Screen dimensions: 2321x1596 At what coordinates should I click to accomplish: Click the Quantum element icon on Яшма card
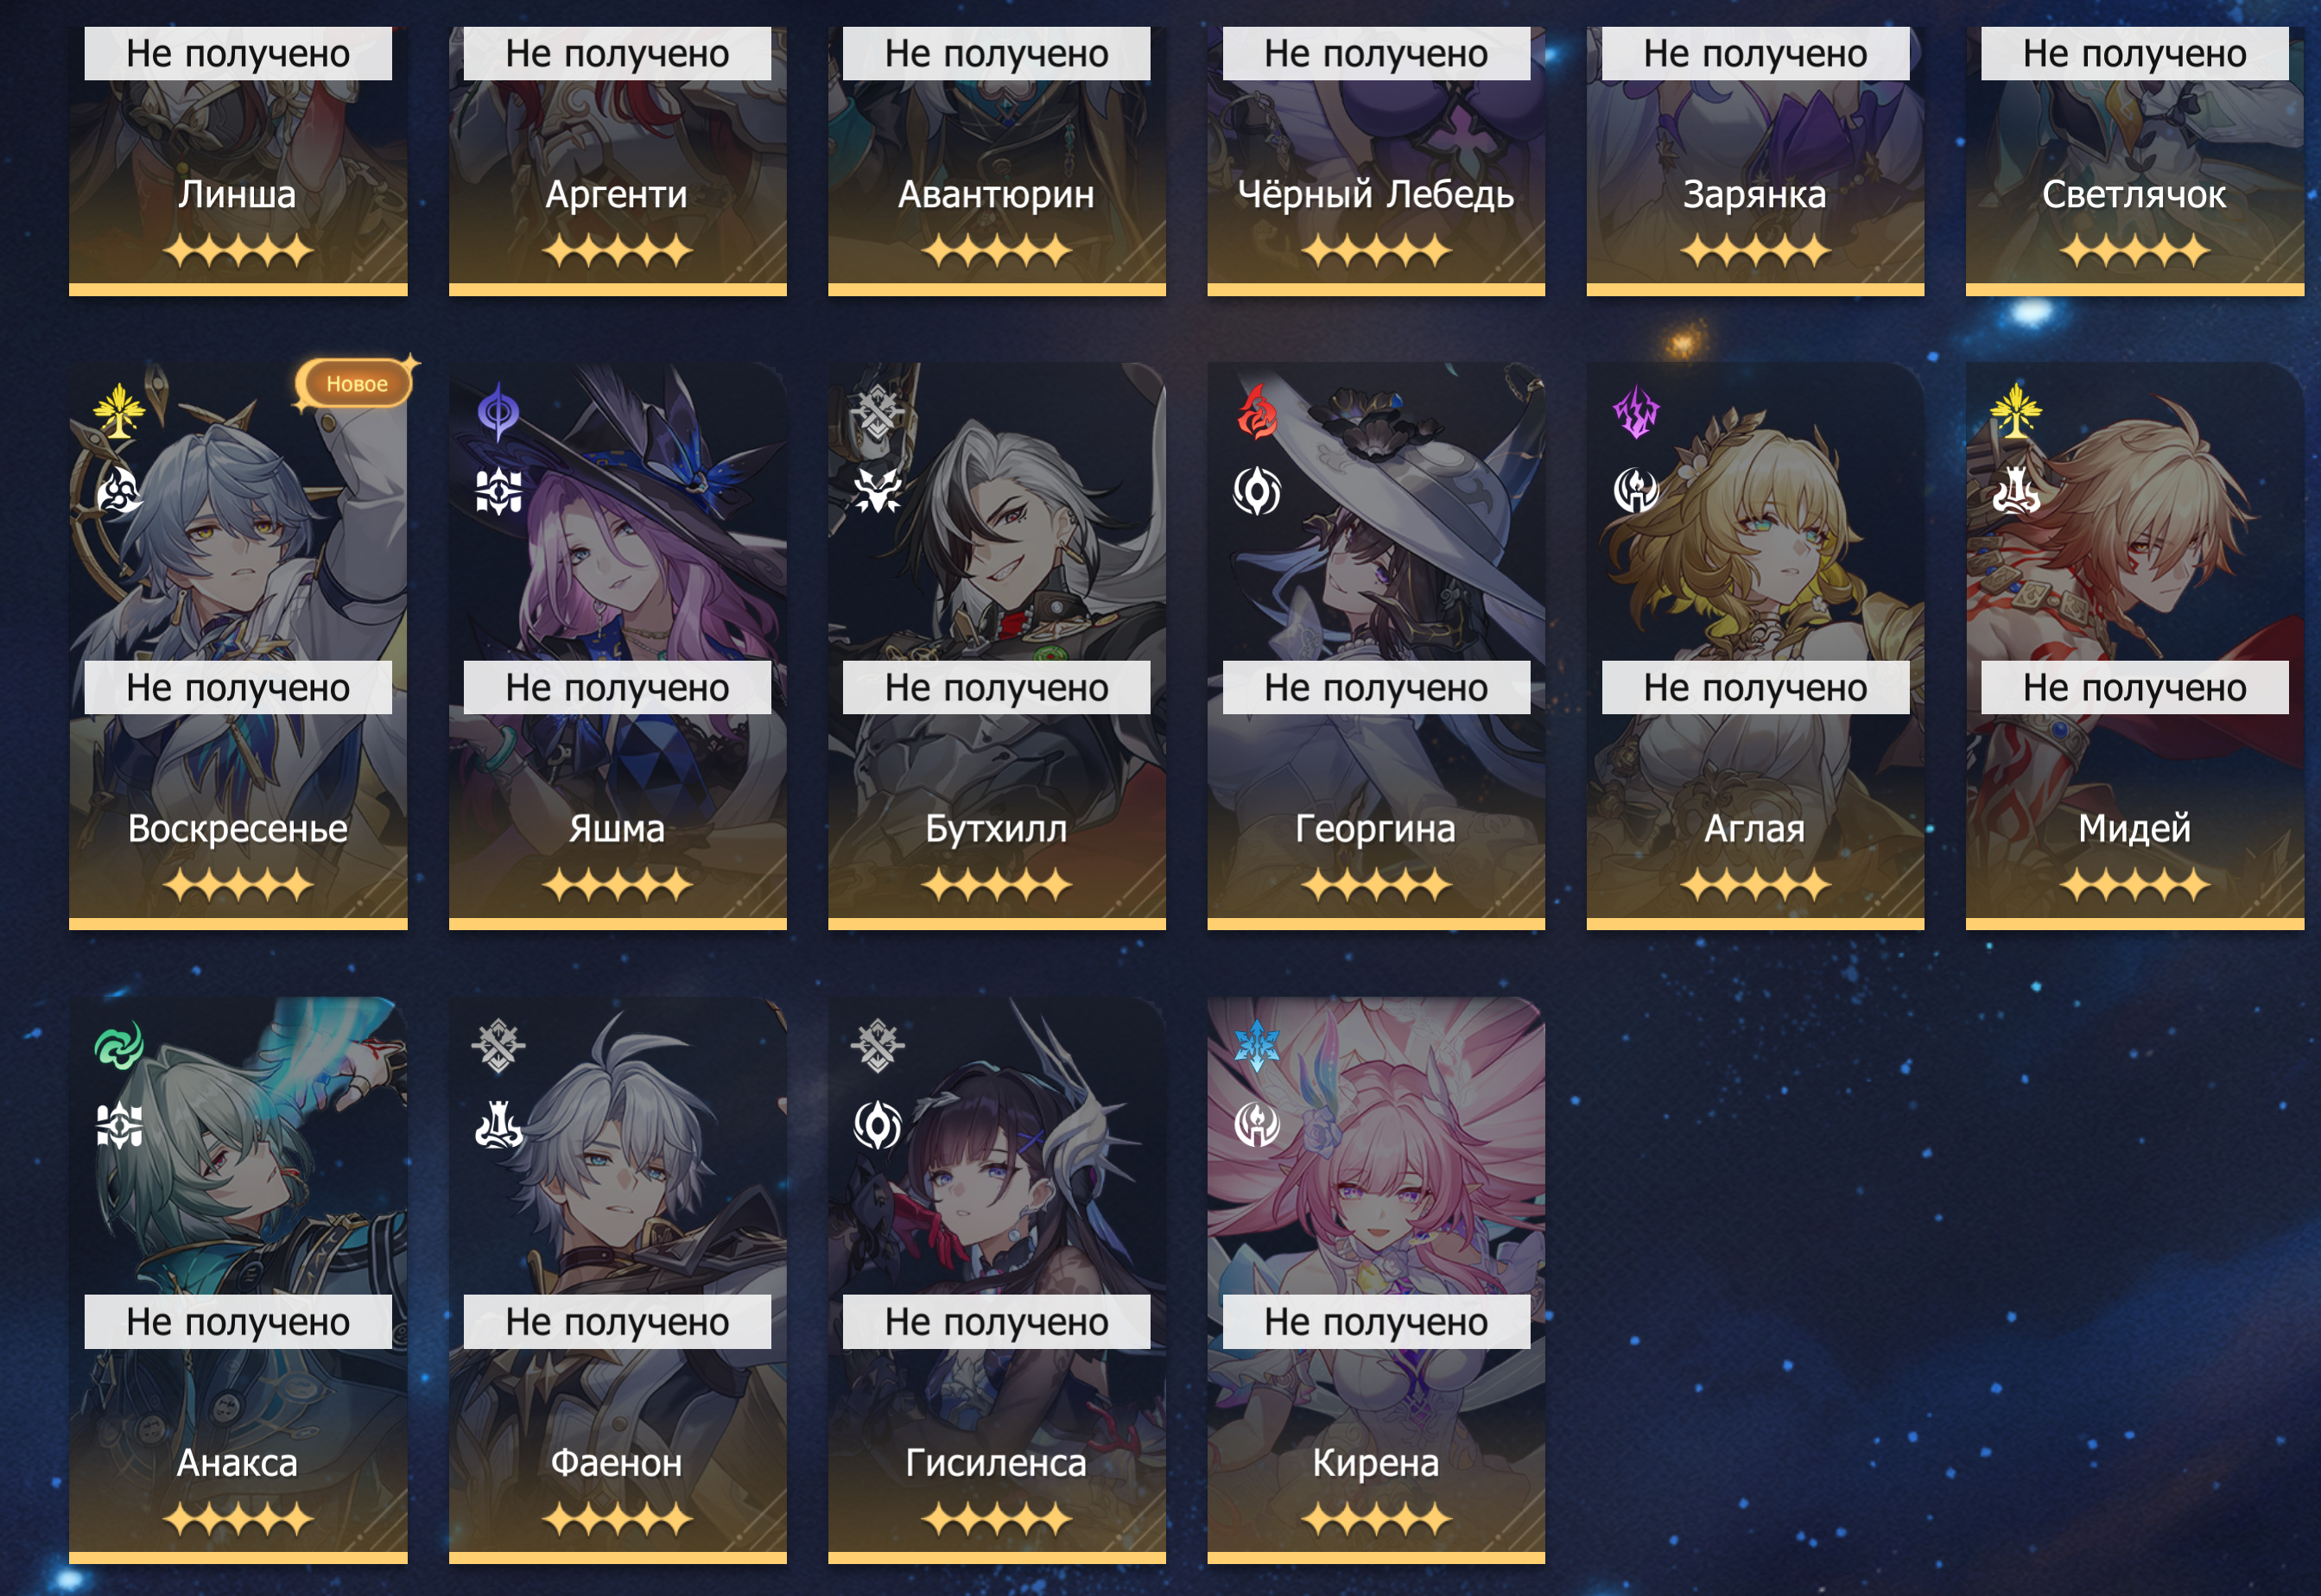pyautogui.click(x=498, y=411)
